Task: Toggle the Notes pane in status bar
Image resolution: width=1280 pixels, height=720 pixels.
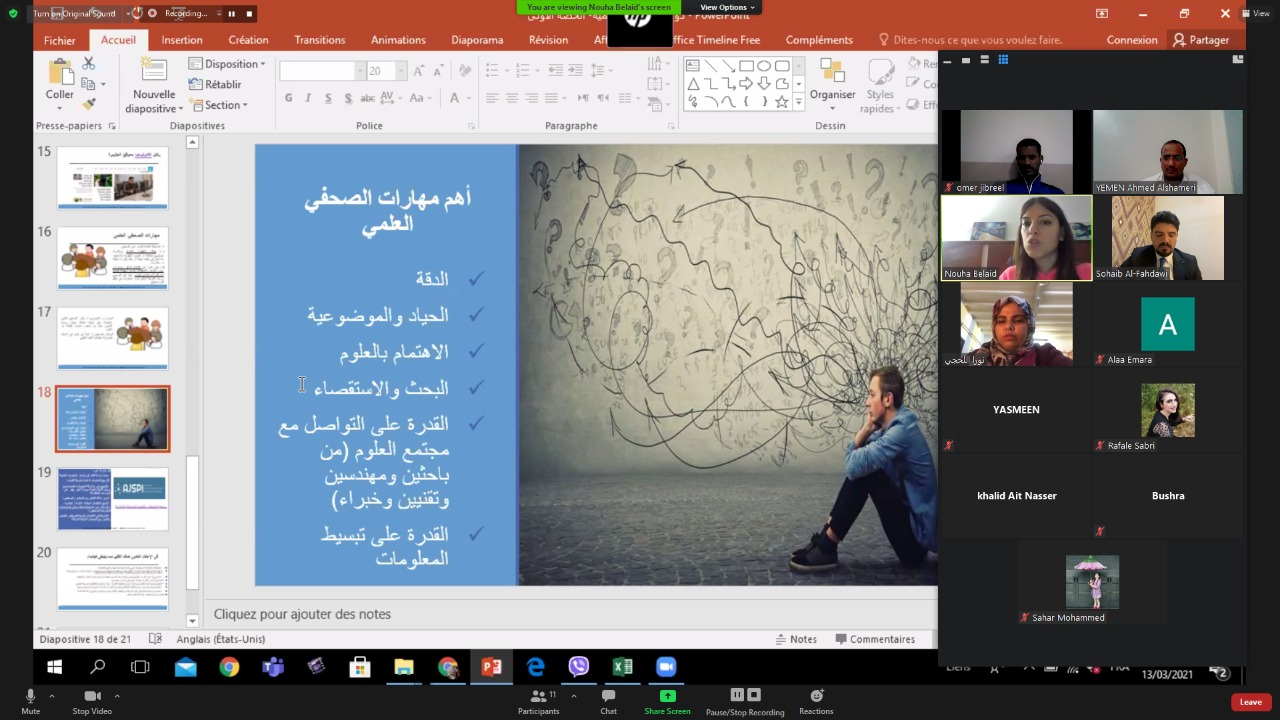Action: pyautogui.click(x=796, y=639)
